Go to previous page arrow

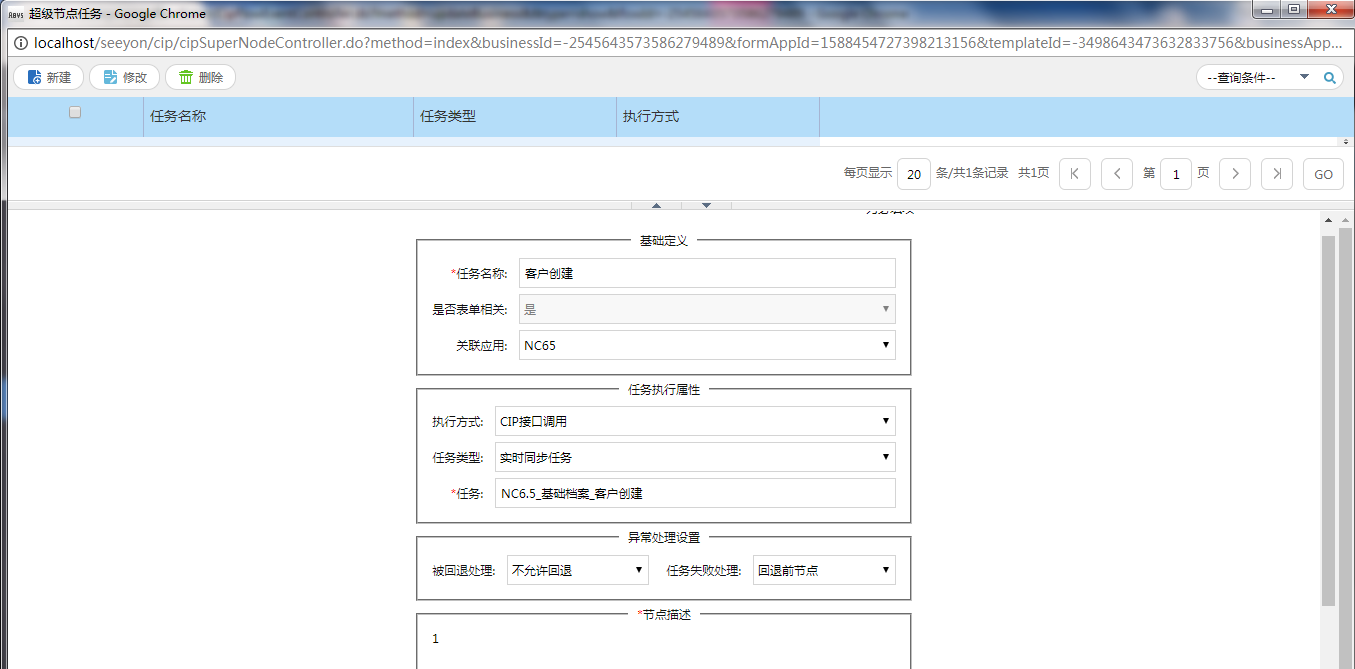1116,174
